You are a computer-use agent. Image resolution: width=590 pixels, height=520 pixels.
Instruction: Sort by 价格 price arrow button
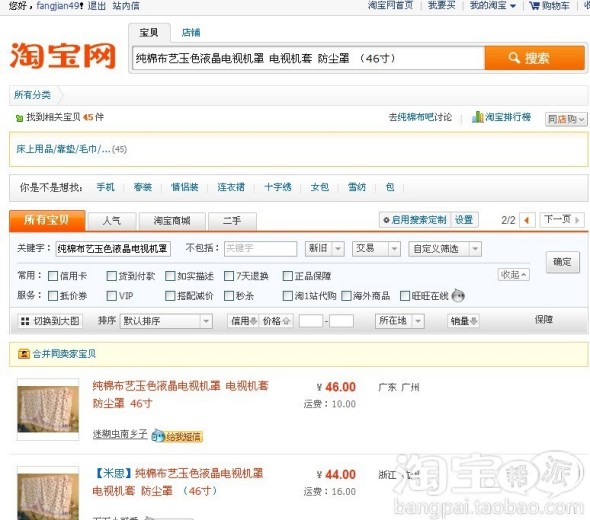(x=276, y=321)
